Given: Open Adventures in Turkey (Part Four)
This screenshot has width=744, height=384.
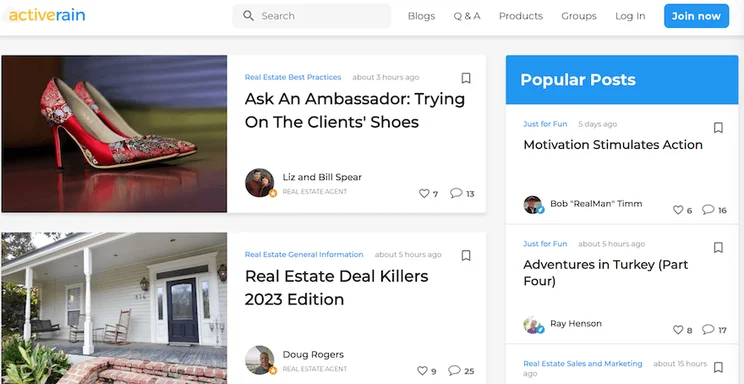Looking at the screenshot, I should click(x=605, y=272).
